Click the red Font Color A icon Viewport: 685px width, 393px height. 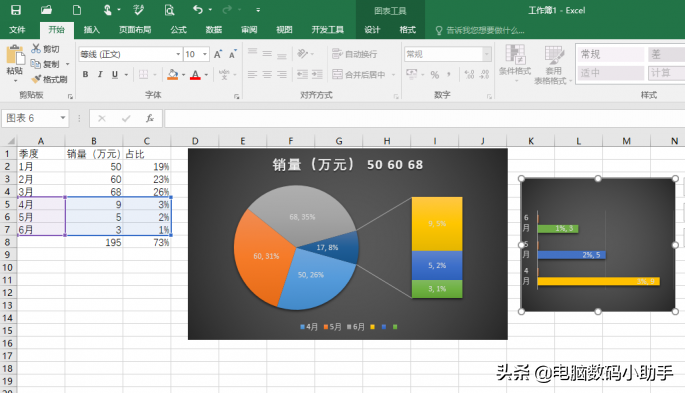coord(195,75)
